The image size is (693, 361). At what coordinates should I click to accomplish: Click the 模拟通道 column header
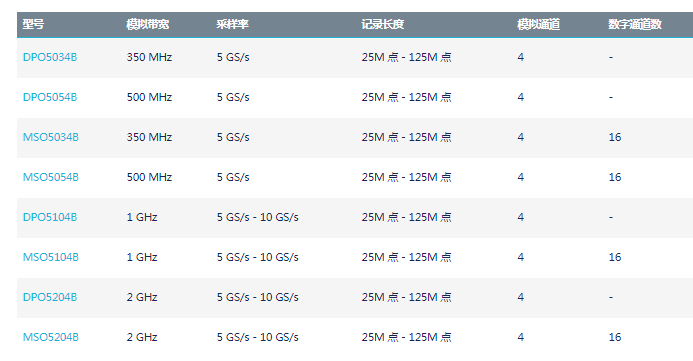[x=539, y=24]
